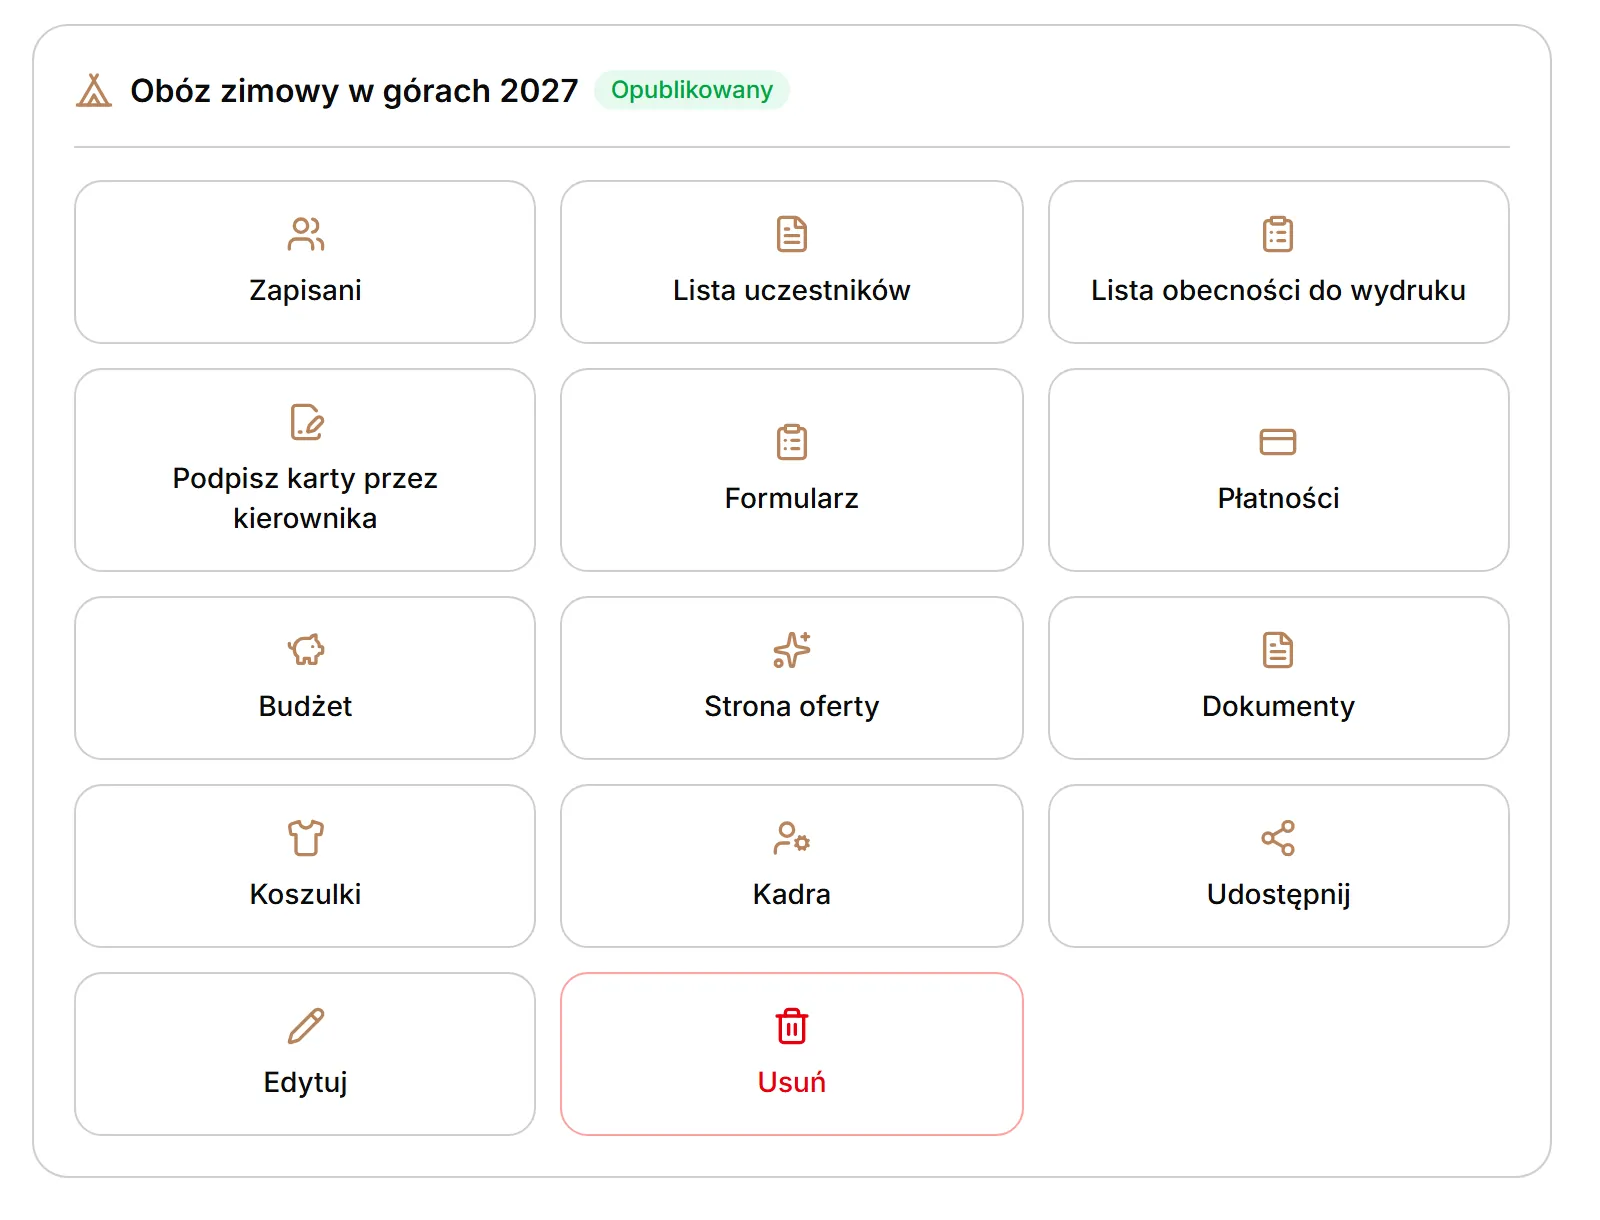The width and height of the screenshot is (1600, 1220).
Task: Click the share icon above Udostępnij
Action: click(x=1278, y=838)
